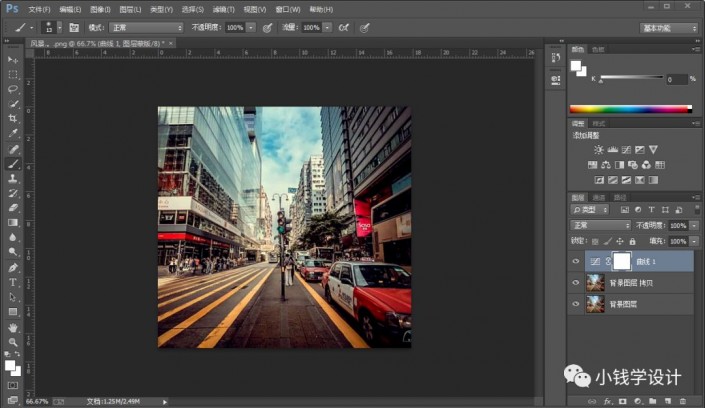The height and width of the screenshot is (408, 705).
Task: Toggle lock transparent pixels
Action: pyautogui.click(x=595, y=242)
